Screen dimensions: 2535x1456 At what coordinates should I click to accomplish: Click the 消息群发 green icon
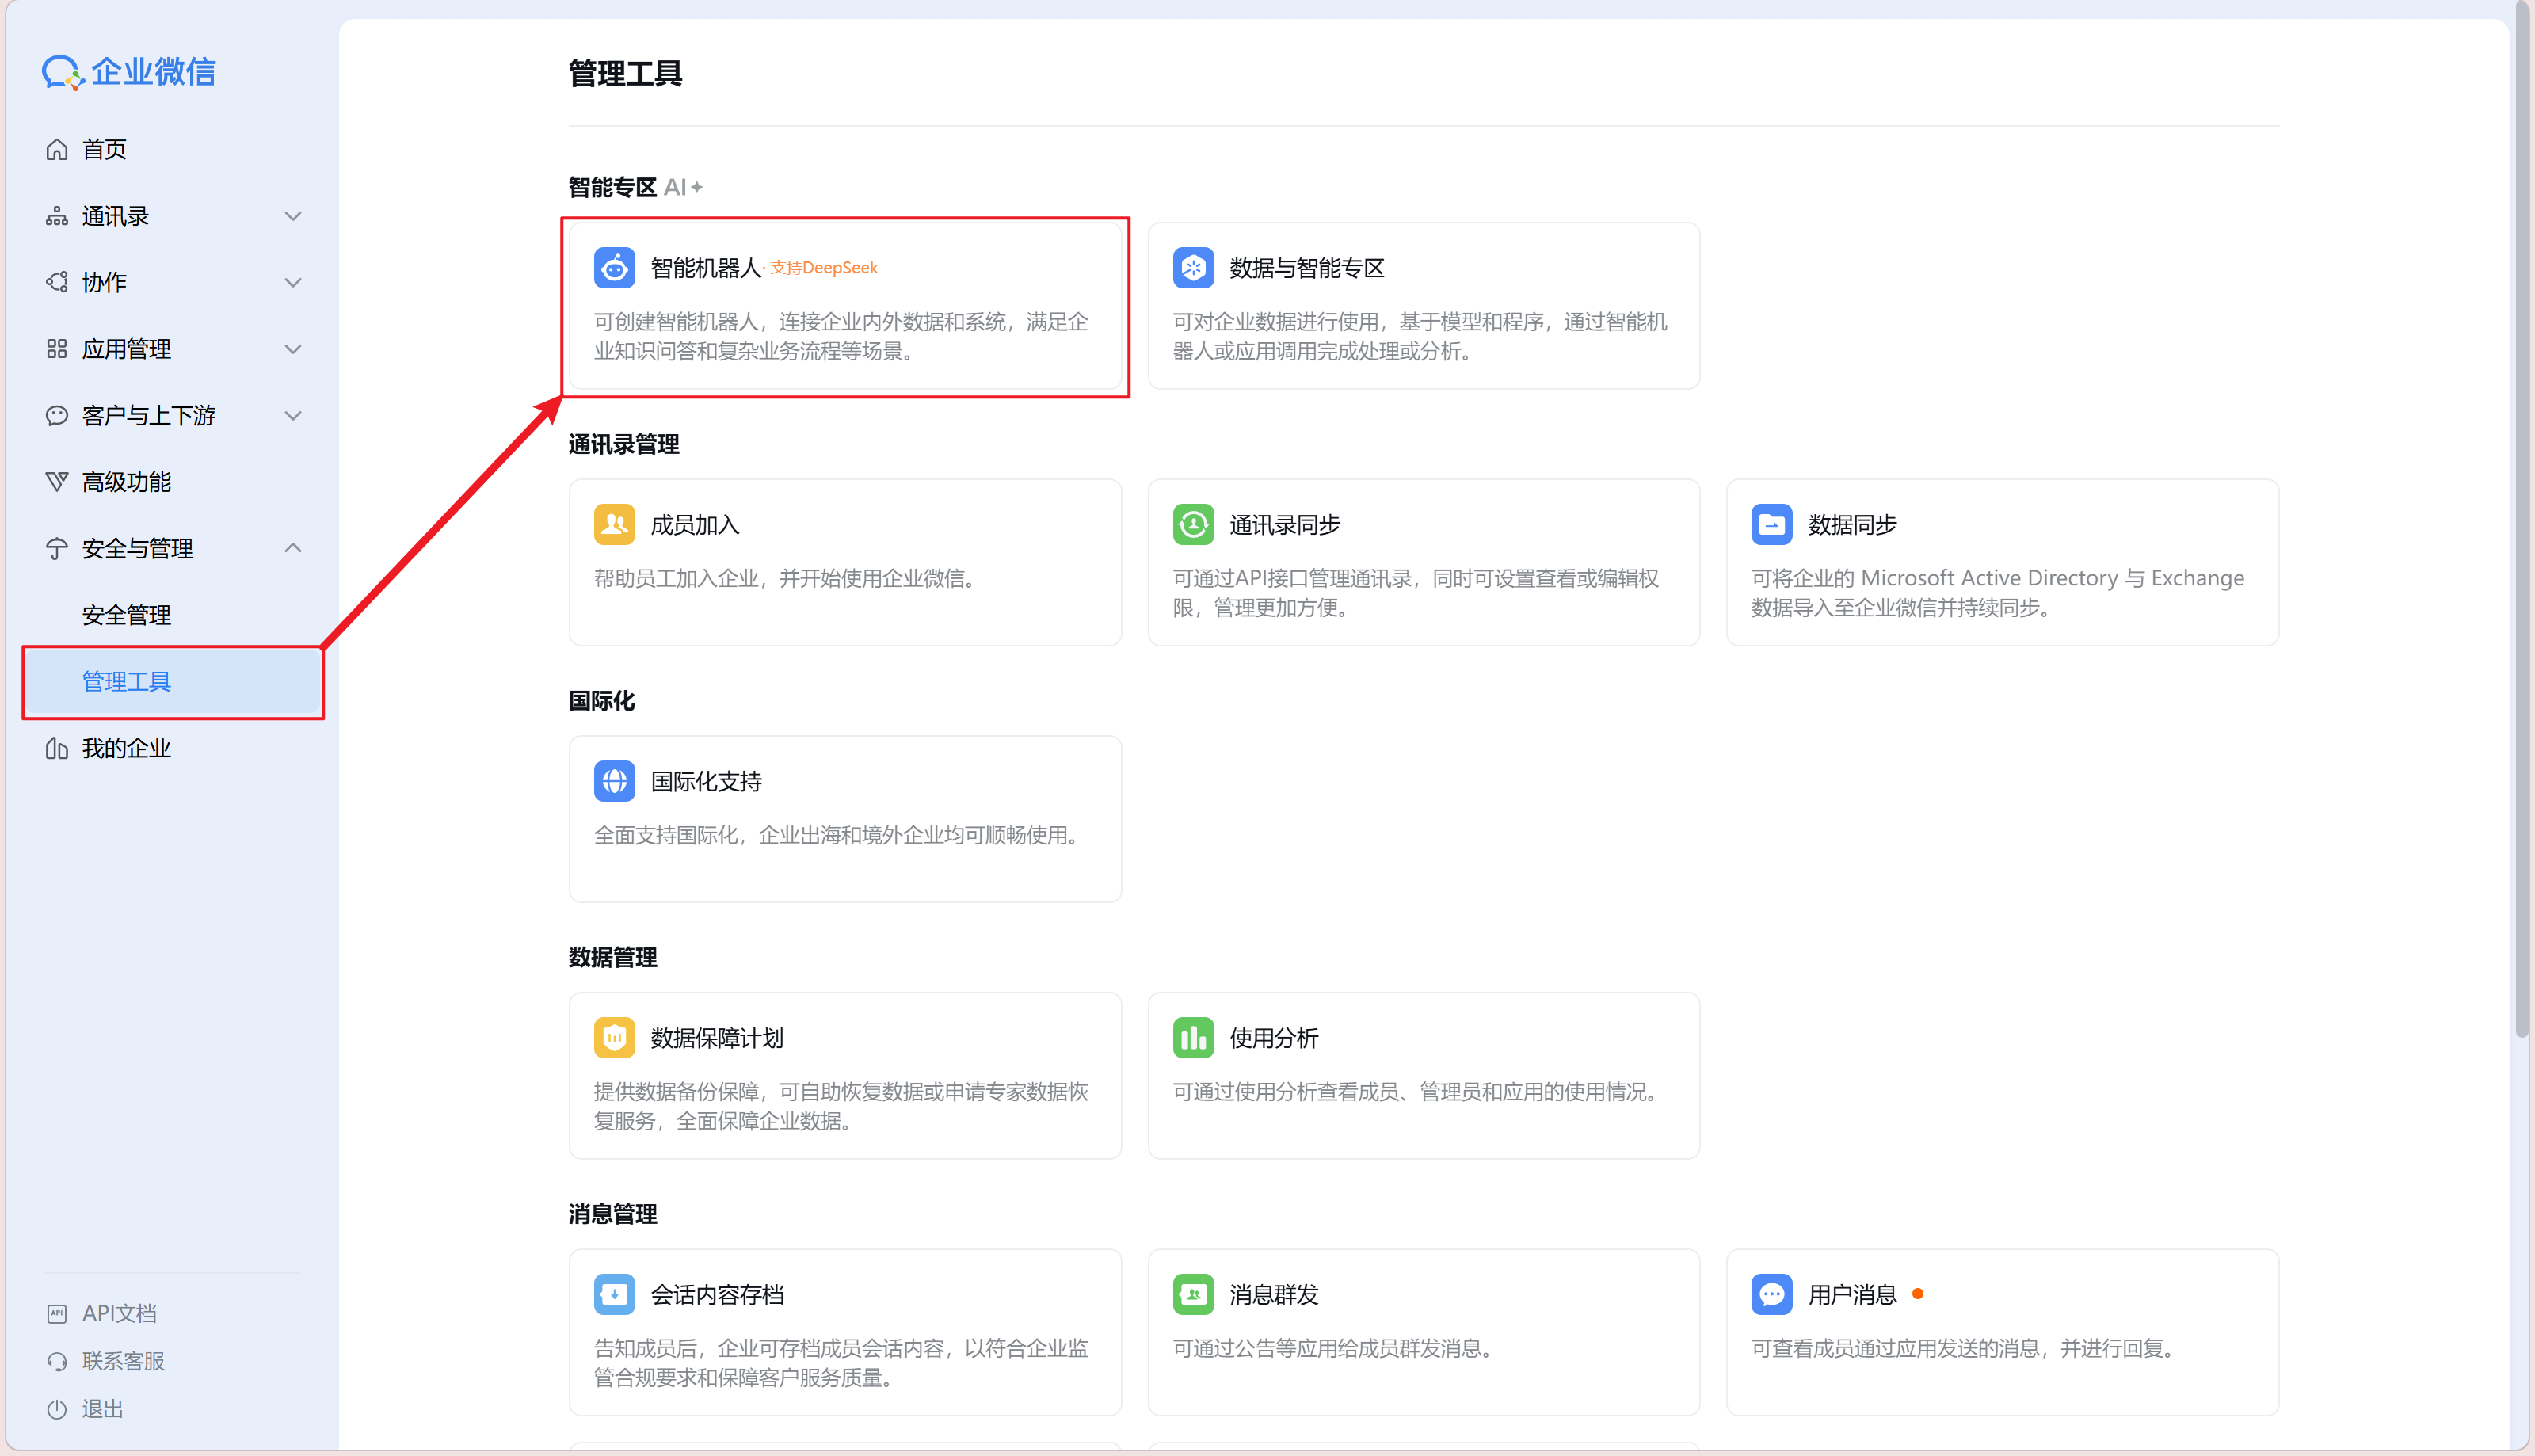1192,1294
